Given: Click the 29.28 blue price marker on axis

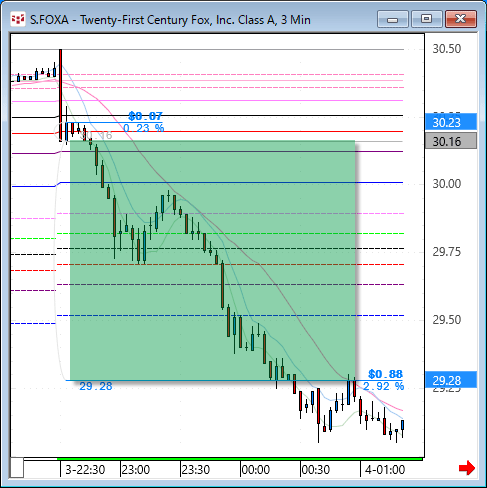Looking at the screenshot, I should [451, 380].
